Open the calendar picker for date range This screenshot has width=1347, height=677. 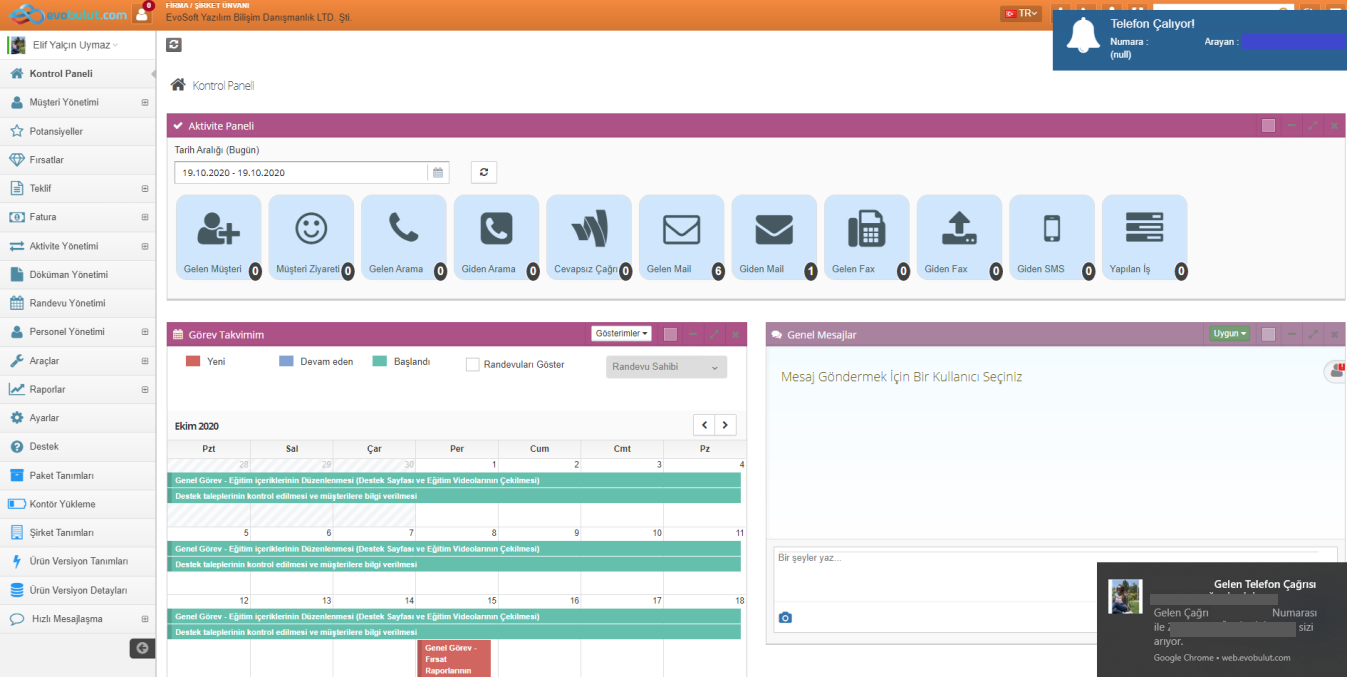point(437,173)
